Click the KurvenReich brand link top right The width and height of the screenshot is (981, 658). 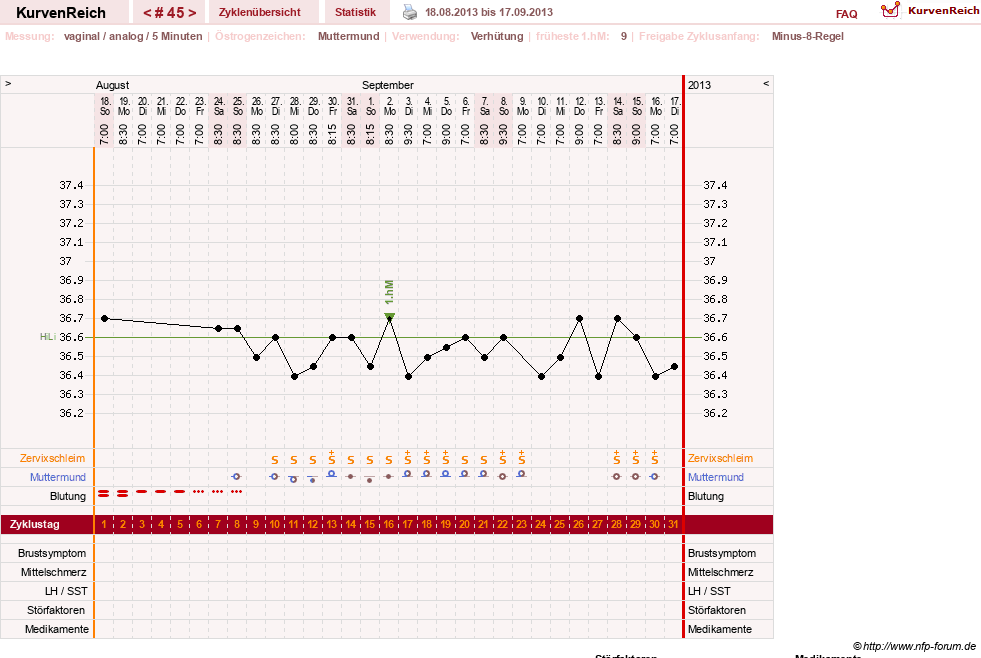coord(943,10)
